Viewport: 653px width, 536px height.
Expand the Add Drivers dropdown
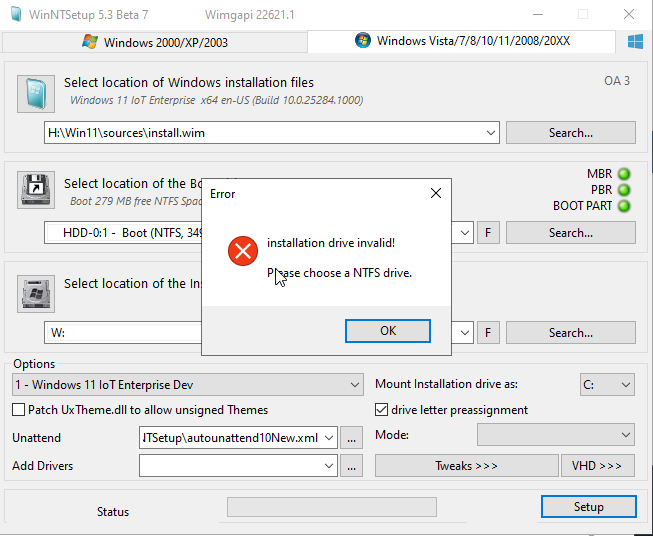(329, 466)
